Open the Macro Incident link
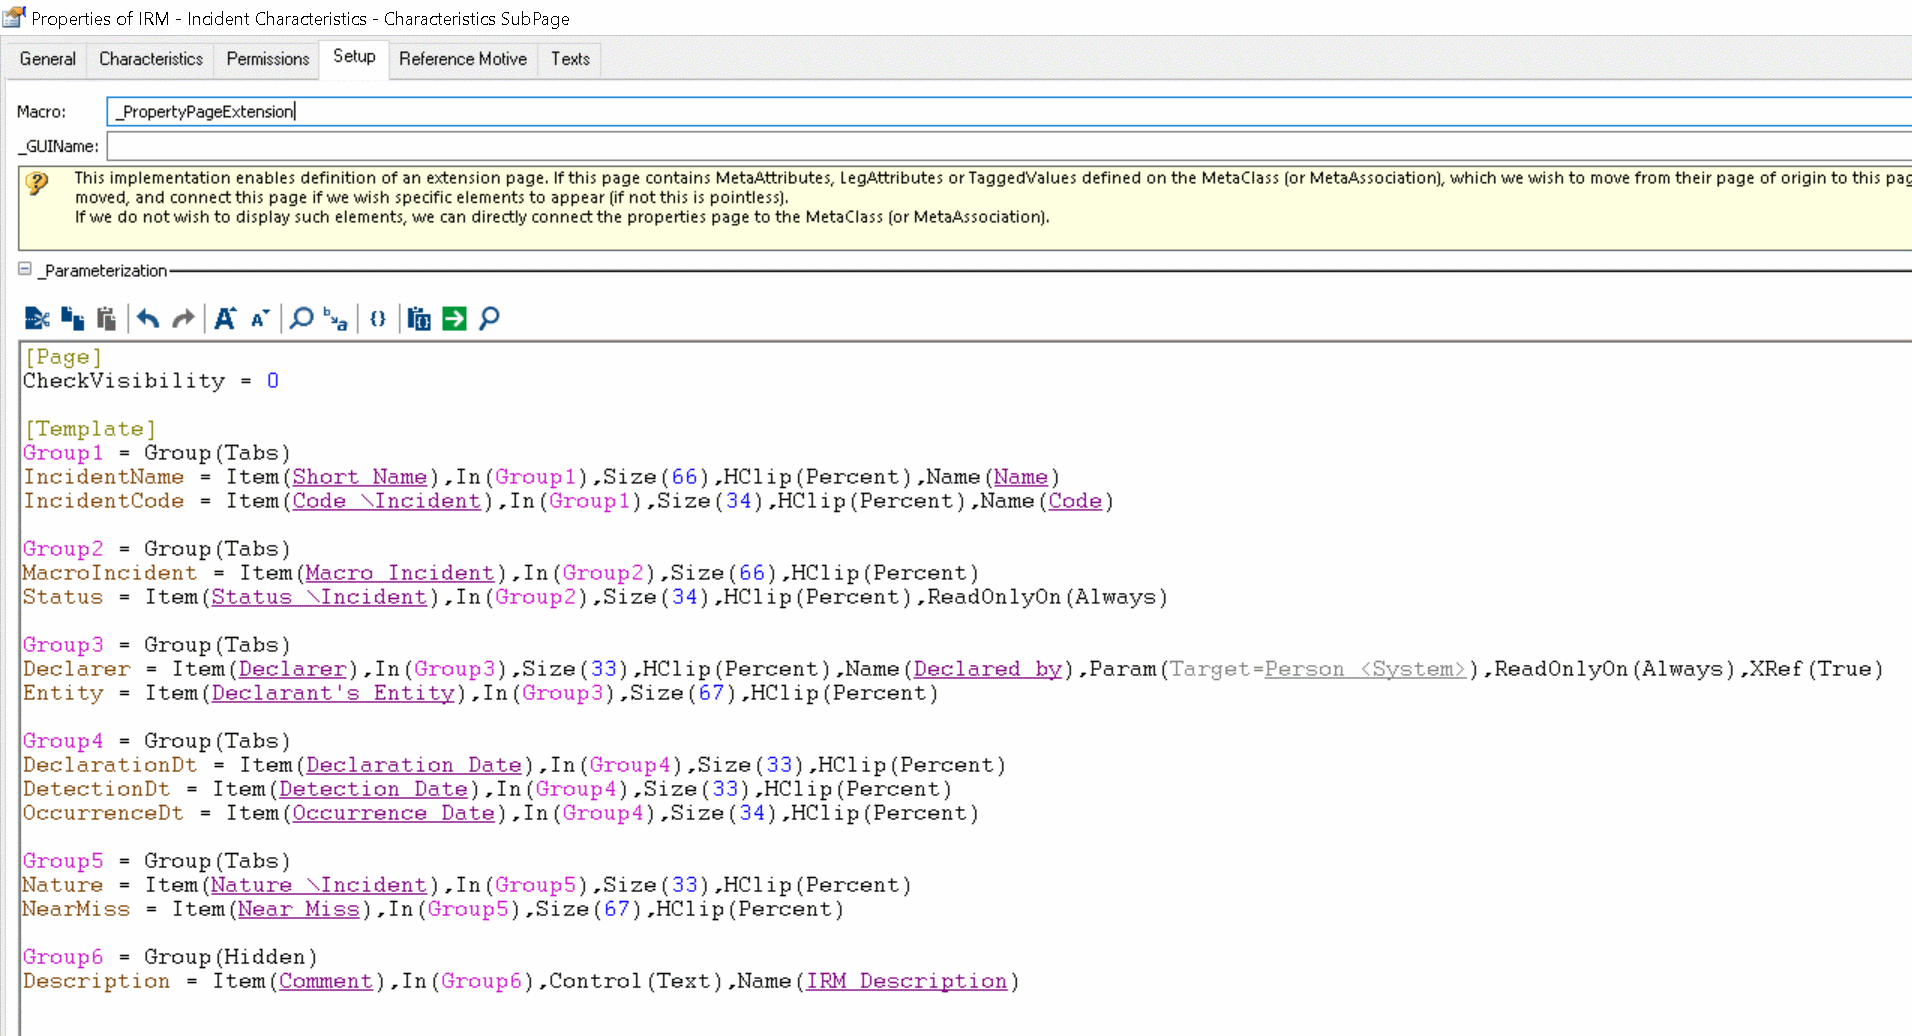Screen dimensions: 1912x1036 [x=400, y=573]
